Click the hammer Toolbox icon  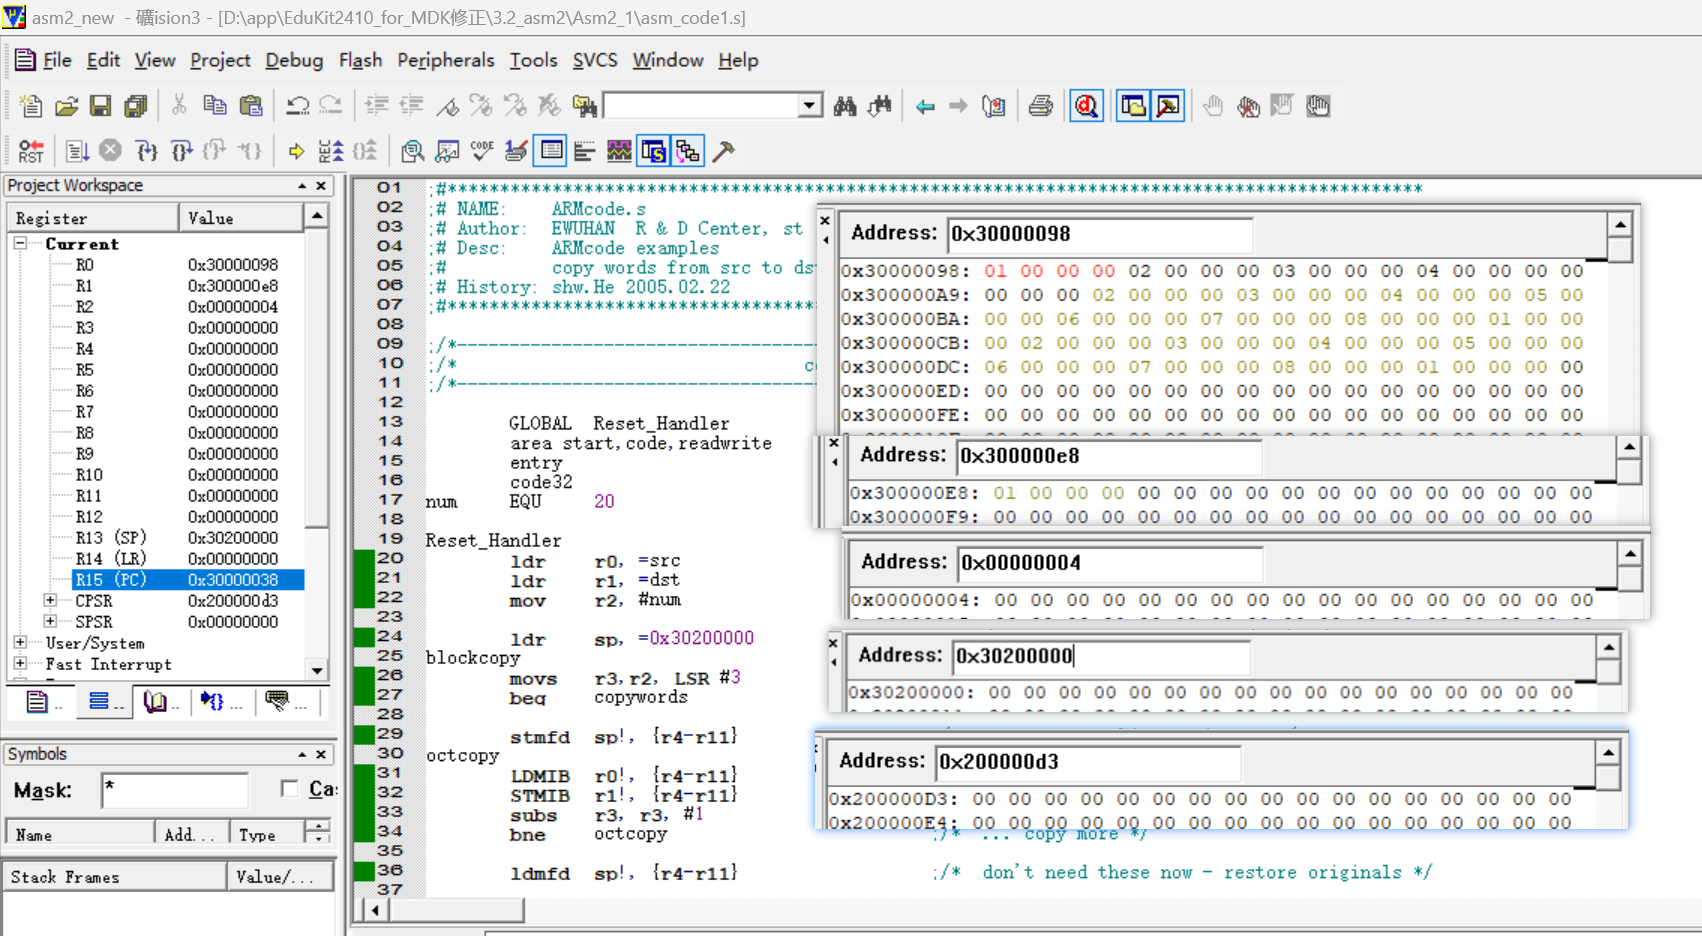724,151
